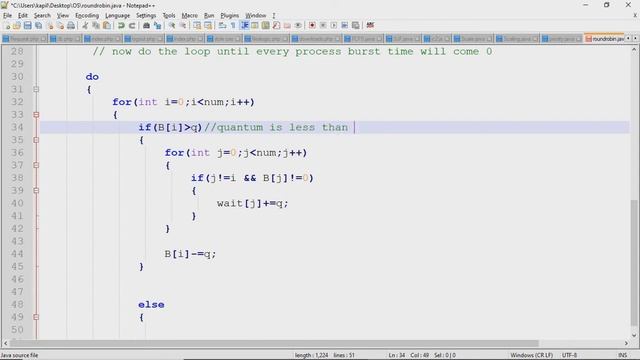Click the Paste clipboard icon
This screenshot has height=360, width=640.
point(107,25)
